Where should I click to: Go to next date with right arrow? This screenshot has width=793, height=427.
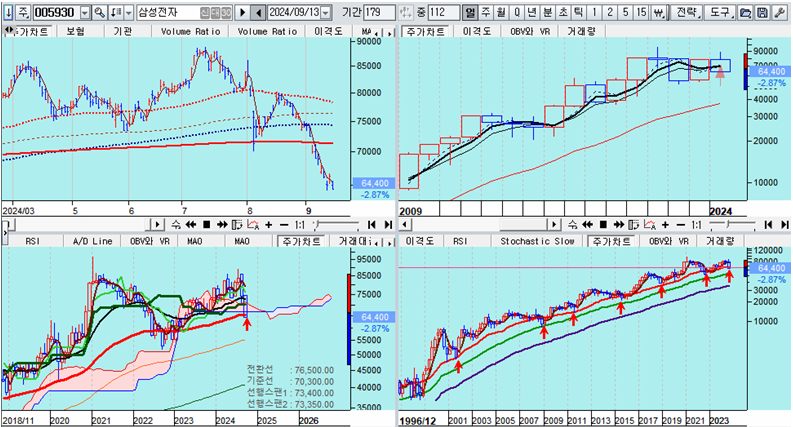pos(243,12)
